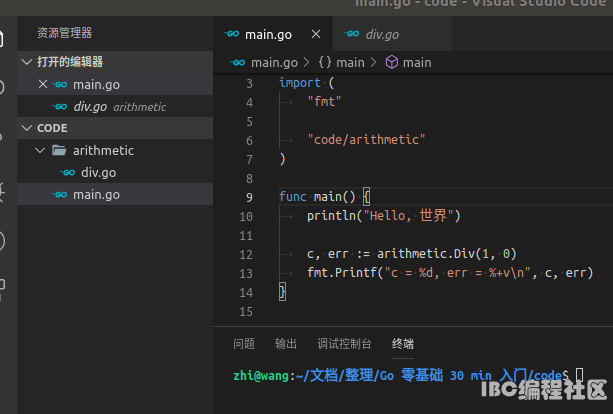Click line number 12 in the gutter
Image resolution: width=613 pixels, height=414 pixels.
246,254
